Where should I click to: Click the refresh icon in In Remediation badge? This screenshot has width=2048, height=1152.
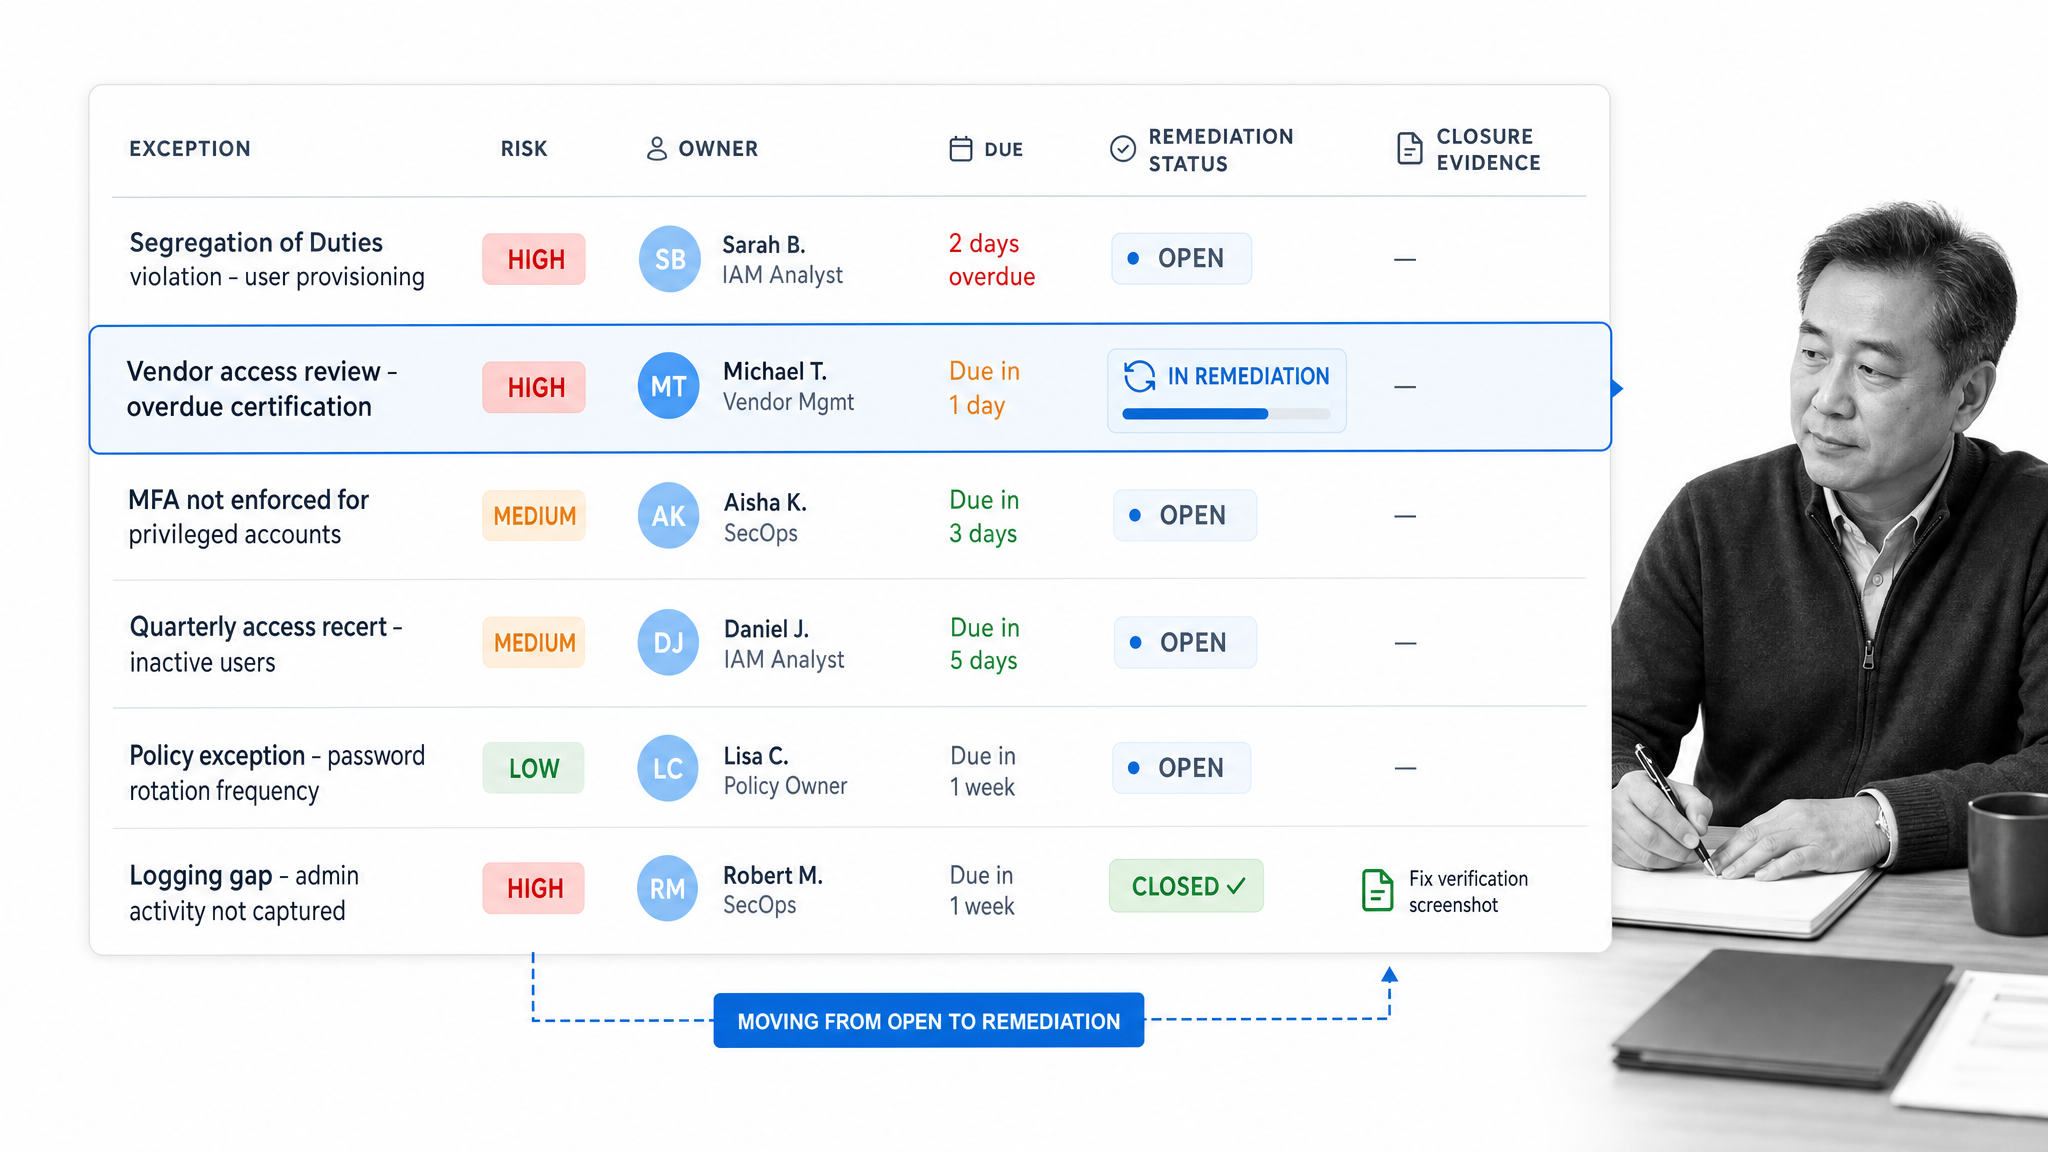1139,376
